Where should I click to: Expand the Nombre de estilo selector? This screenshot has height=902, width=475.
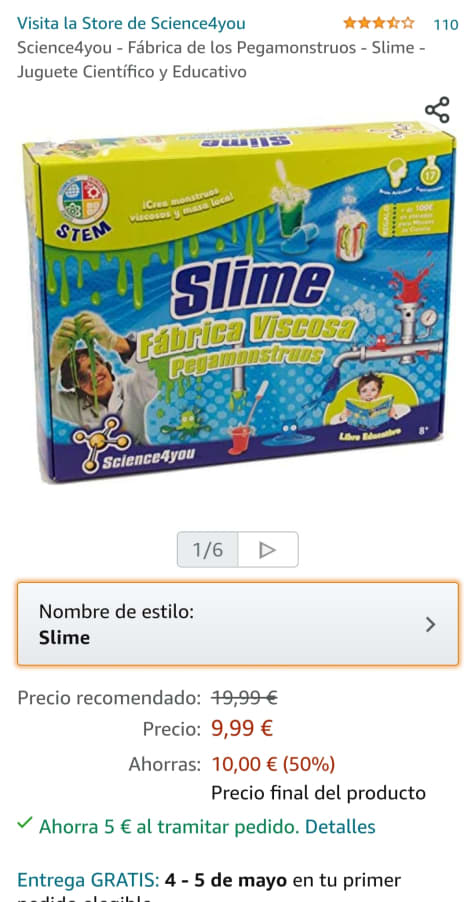pos(238,624)
